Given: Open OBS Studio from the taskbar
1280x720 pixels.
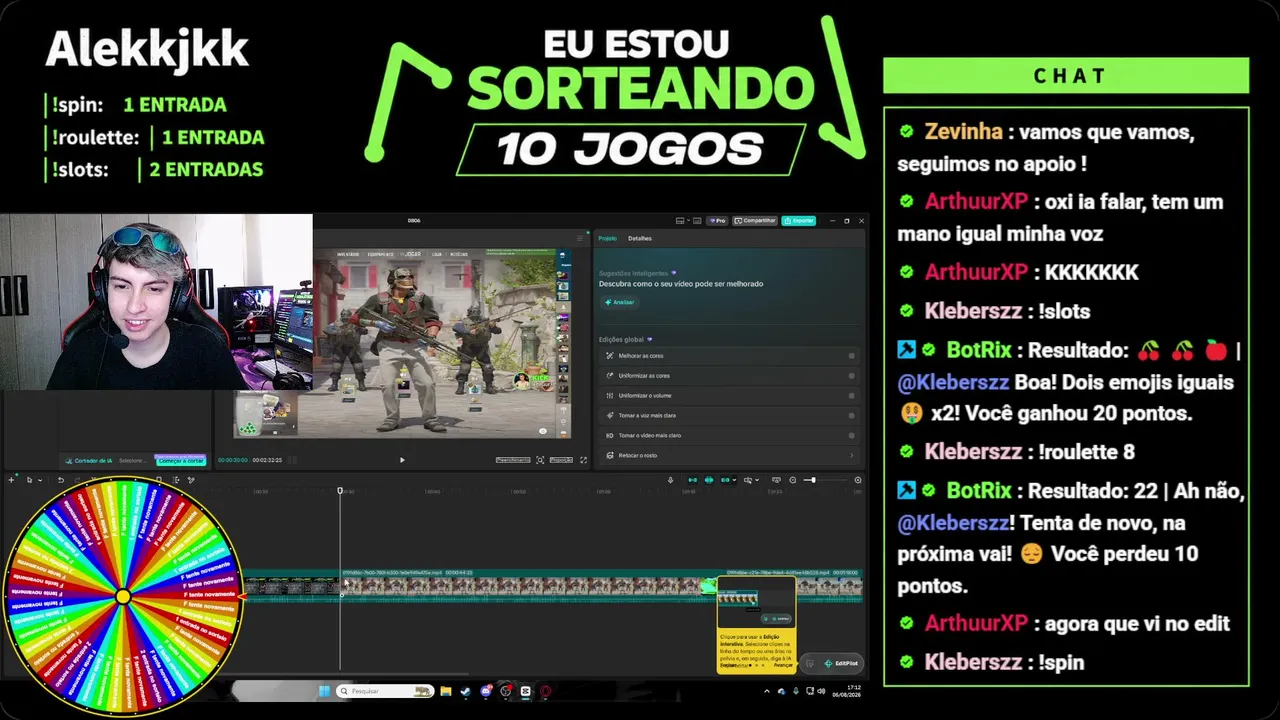Looking at the screenshot, I should coord(506,691).
